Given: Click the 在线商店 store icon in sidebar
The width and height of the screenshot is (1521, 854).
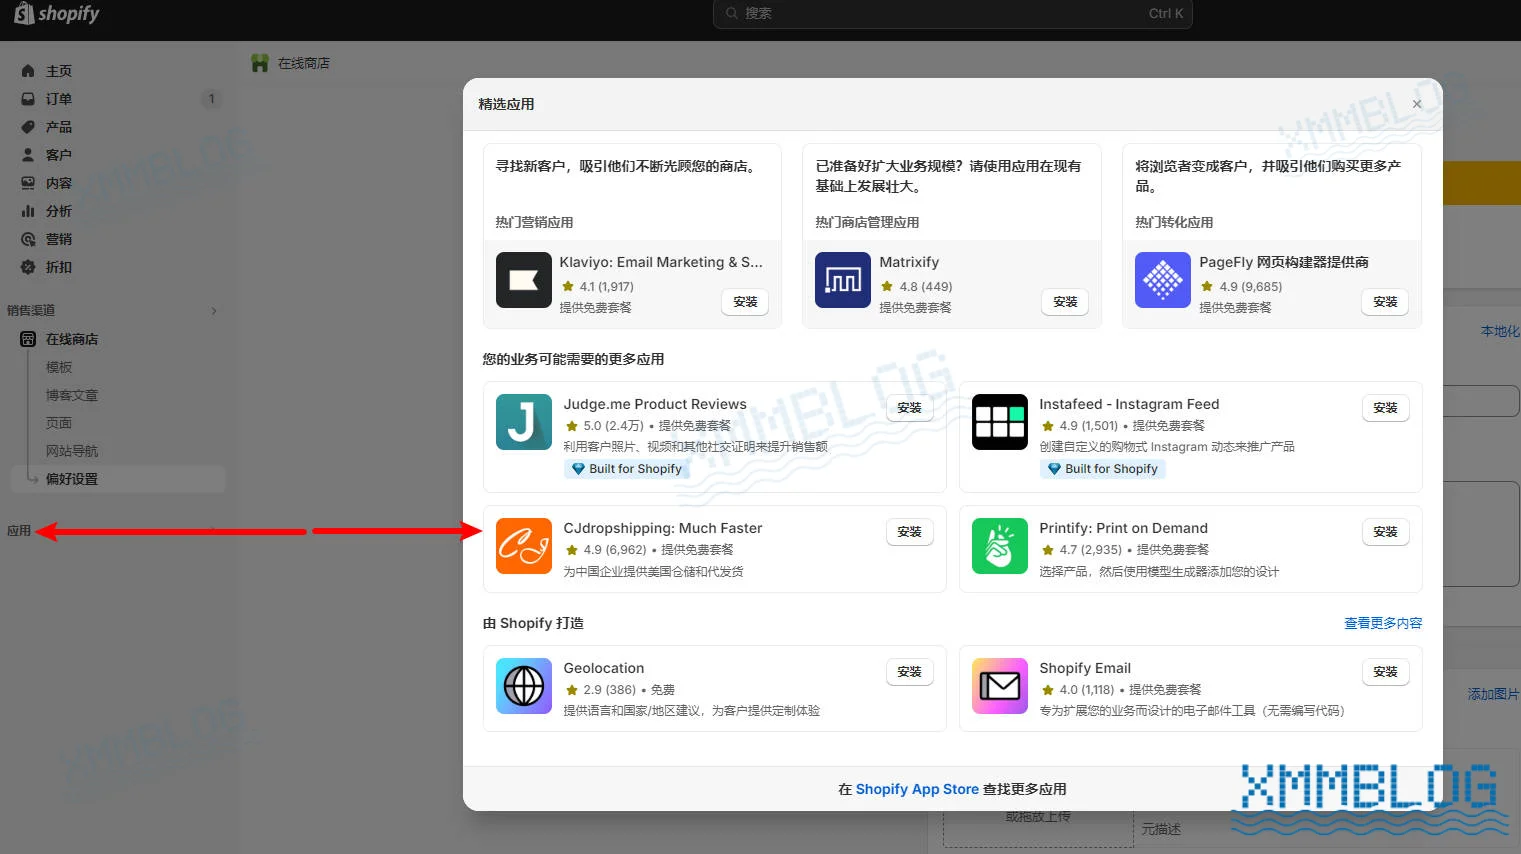Looking at the screenshot, I should pos(28,339).
